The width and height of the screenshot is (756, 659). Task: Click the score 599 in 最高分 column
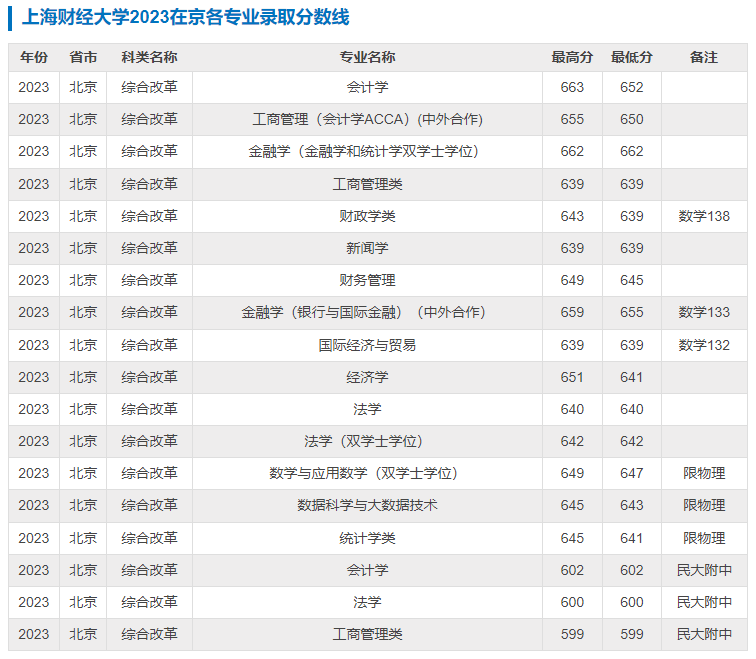[x=572, y=634]
